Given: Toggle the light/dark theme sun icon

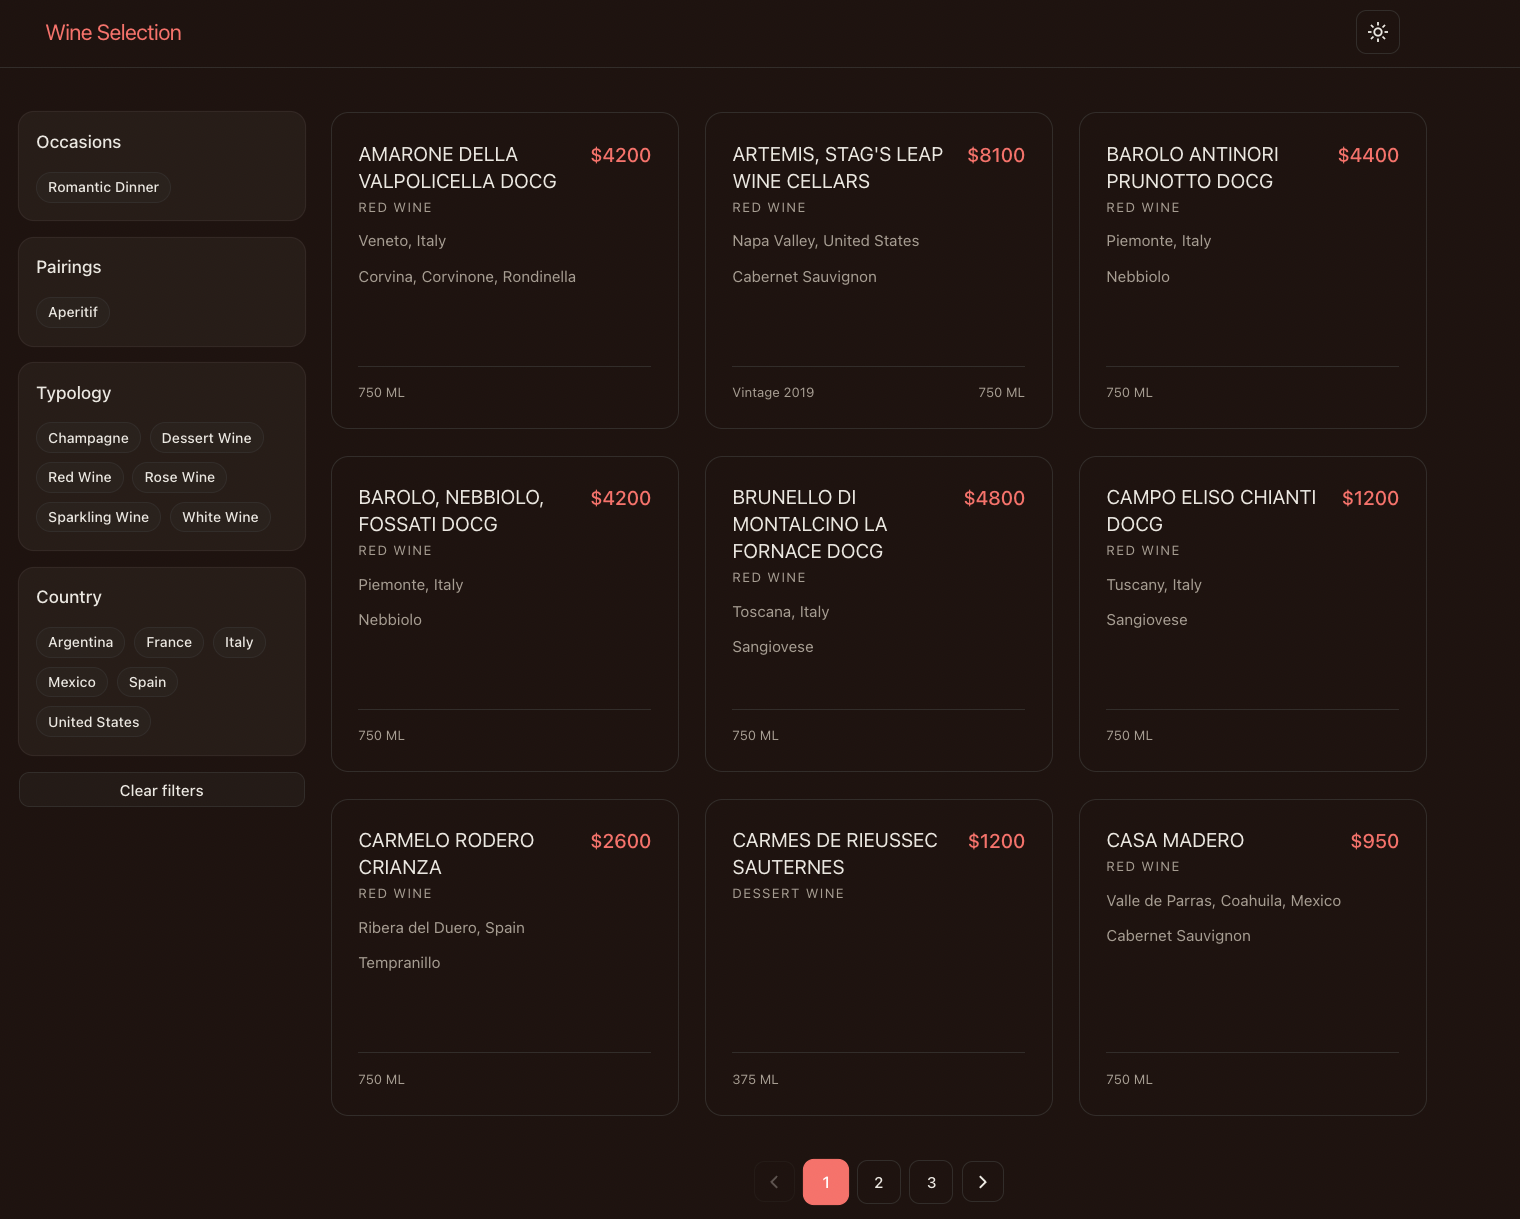Looking at the screenshot, I should (x=1377, y=32).
